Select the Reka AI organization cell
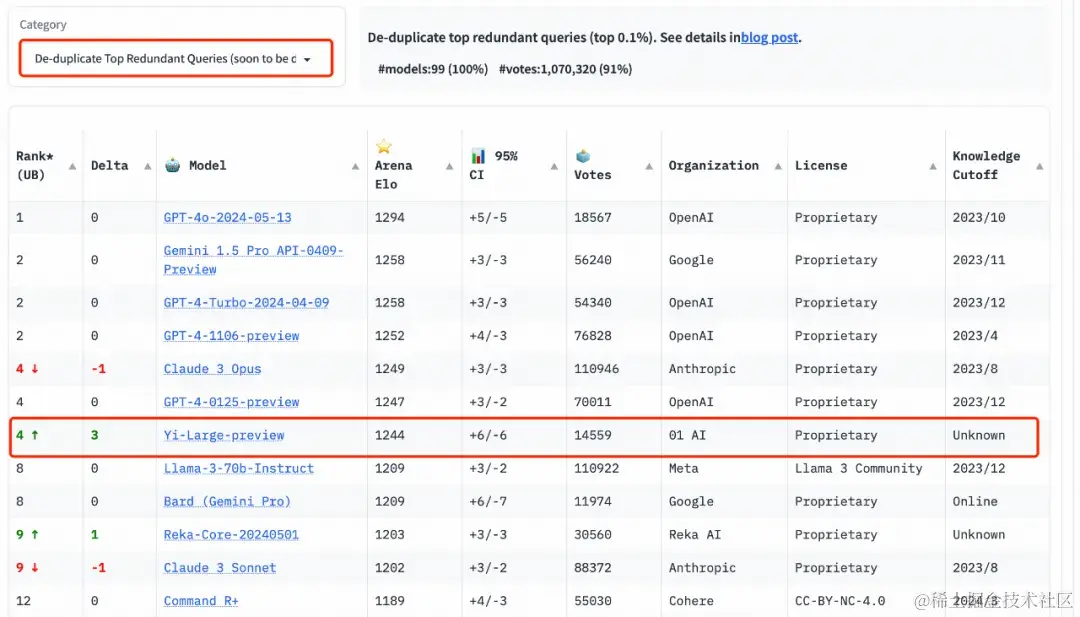Image resolution: width=1080 pixels, height=617 pixels. 694,534
